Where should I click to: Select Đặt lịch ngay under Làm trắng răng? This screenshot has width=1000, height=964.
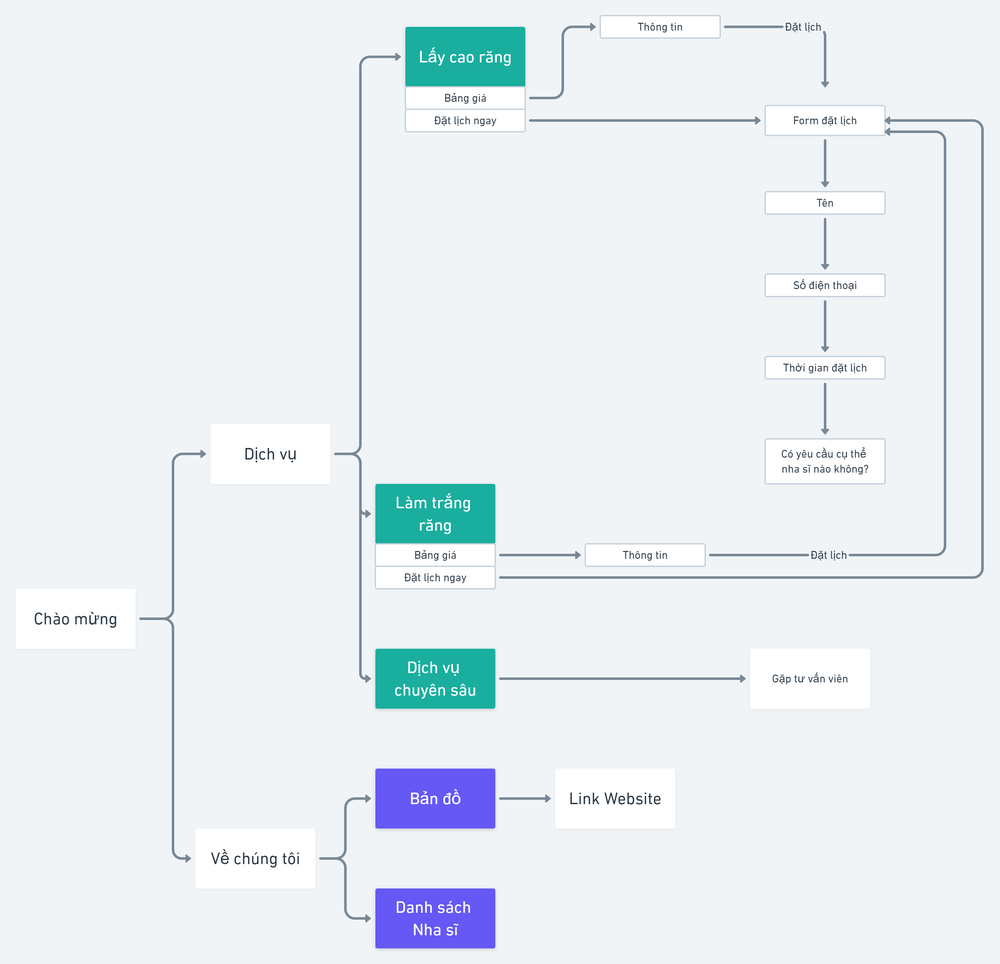coord(435,578)
